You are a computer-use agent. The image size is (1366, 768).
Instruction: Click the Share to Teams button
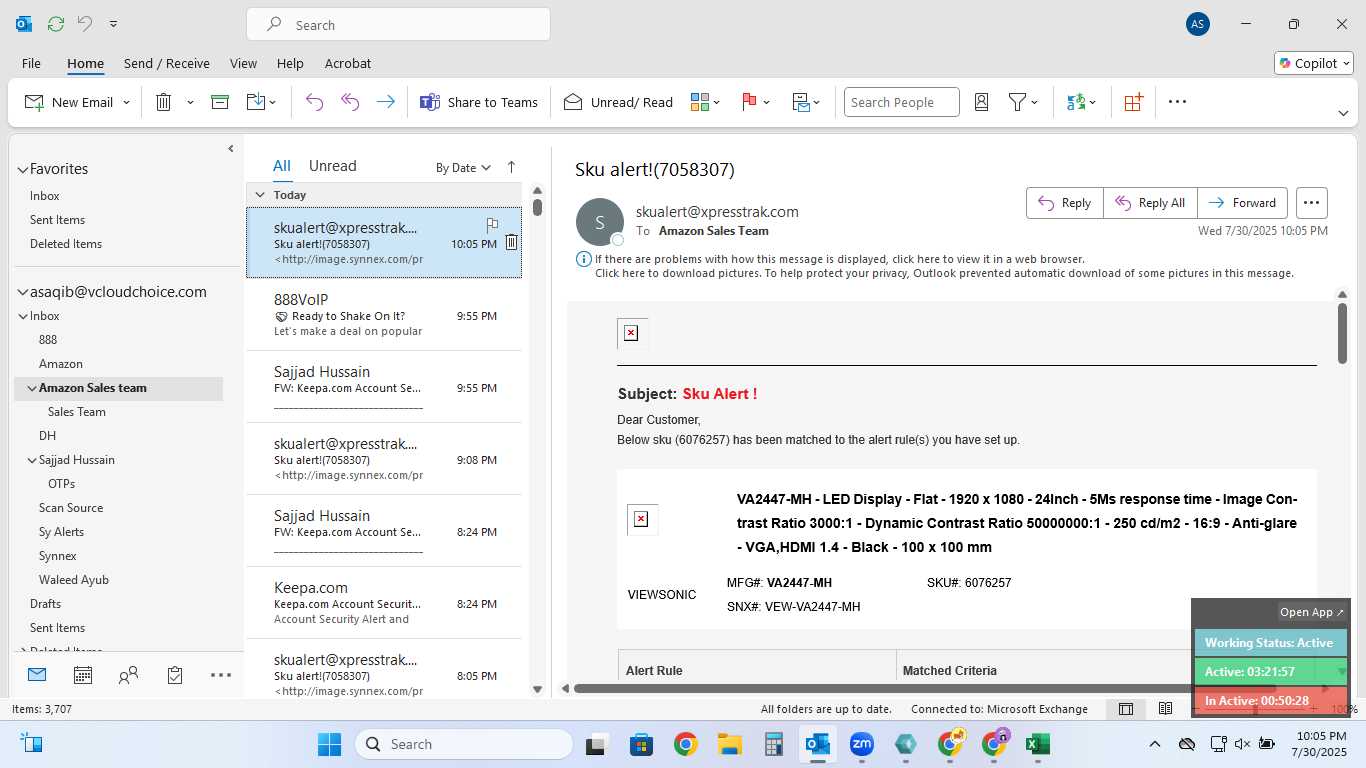pos(479,102)
